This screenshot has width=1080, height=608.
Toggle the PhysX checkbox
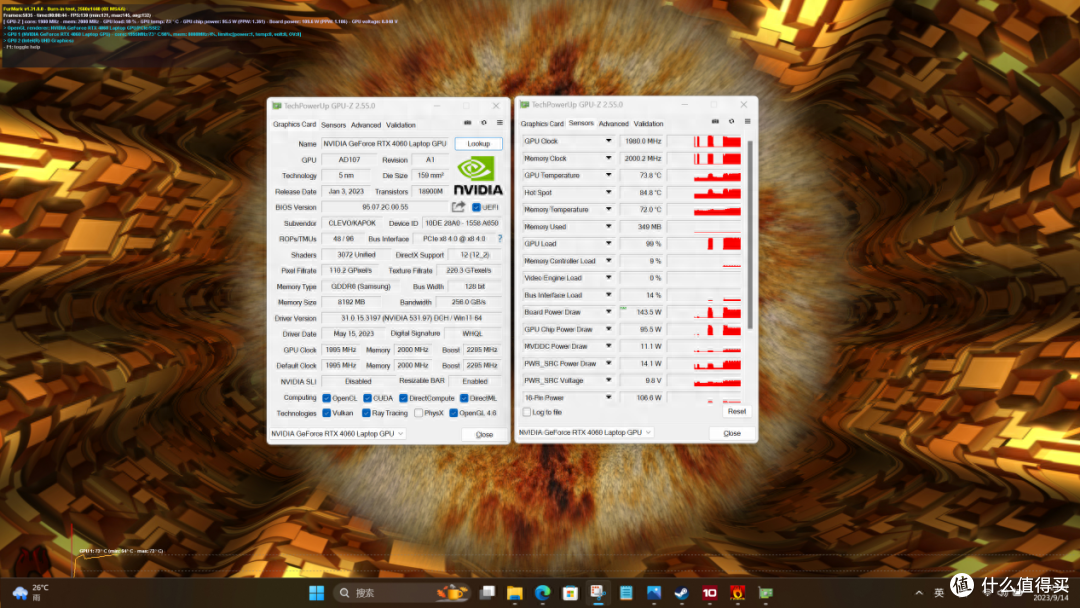418,413
